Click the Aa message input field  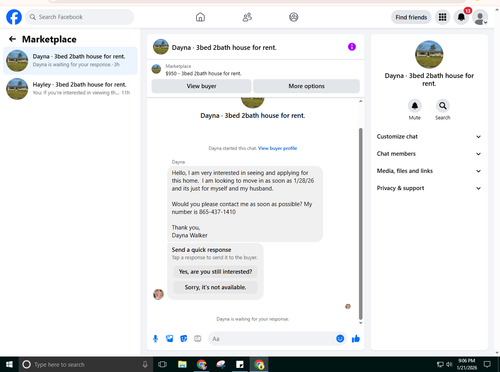(272, 339)
